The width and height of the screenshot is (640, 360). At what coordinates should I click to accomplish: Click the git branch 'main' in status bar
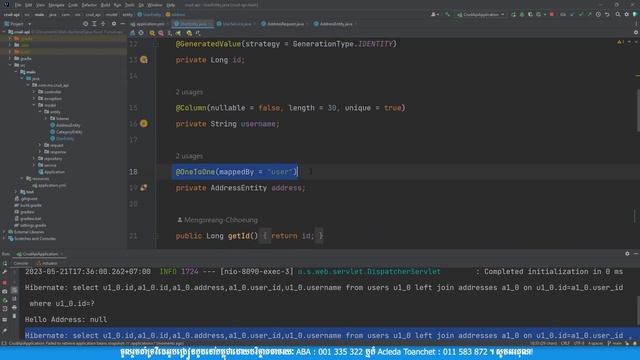[616, 344]
